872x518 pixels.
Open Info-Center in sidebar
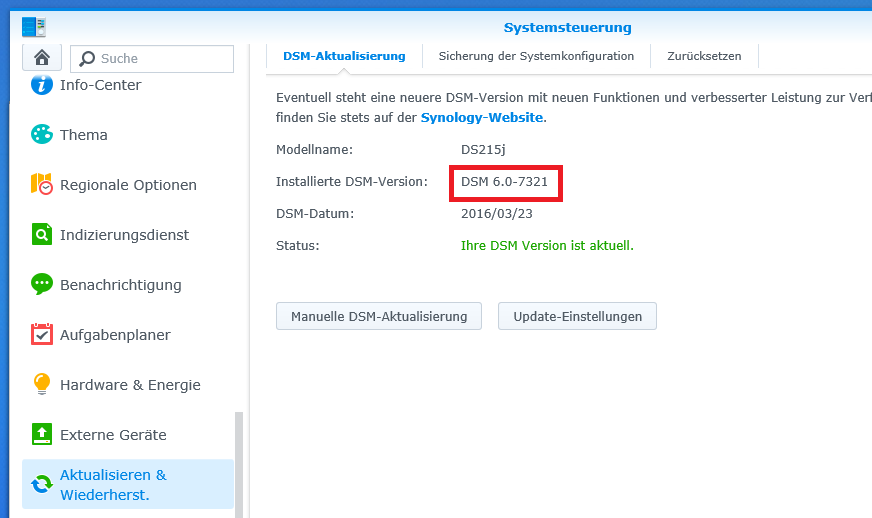tap(128, 85)
